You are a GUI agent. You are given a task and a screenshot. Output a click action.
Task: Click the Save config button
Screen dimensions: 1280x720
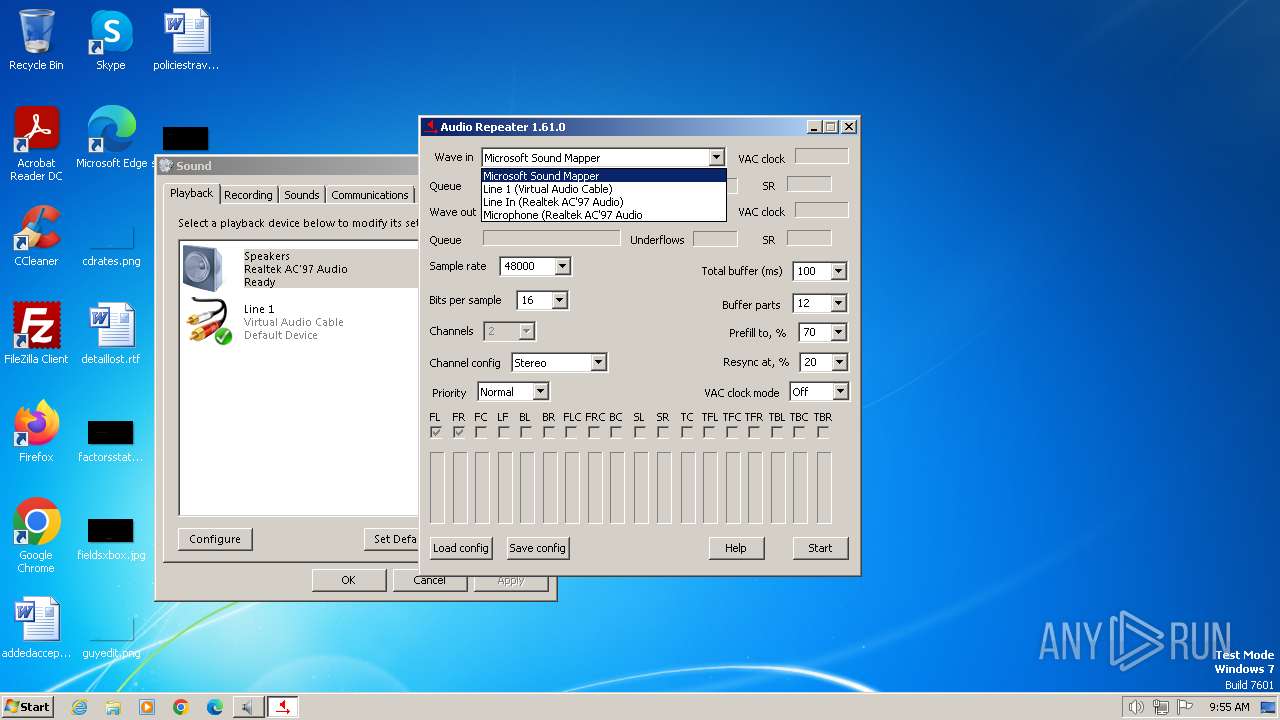(x=537, y=548)
